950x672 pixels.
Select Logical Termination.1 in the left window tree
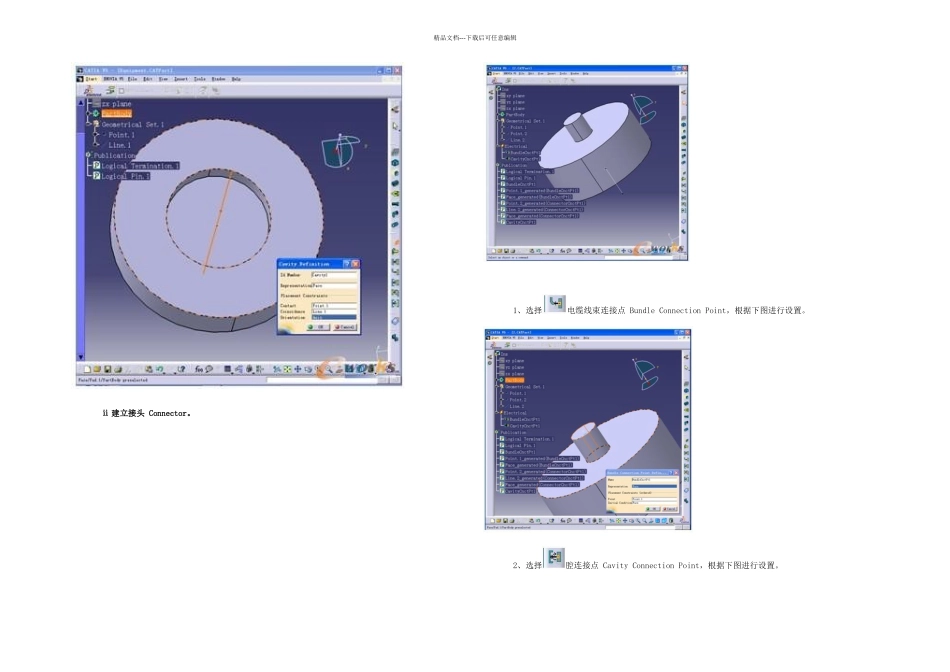[x=140, y=165]
